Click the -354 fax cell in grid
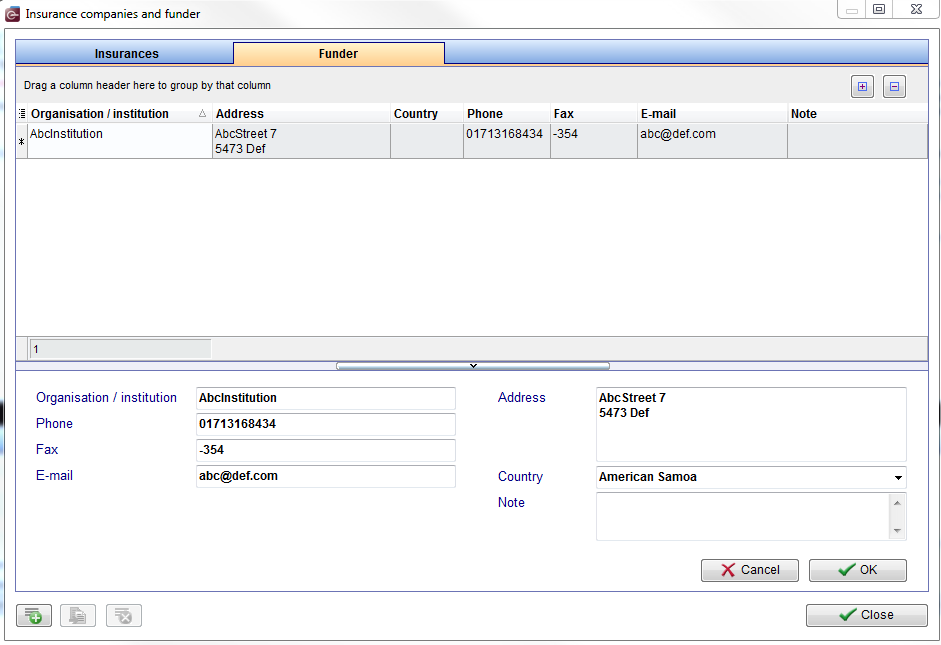The height and width of the screenshot is (645, 941). [594, 141]
